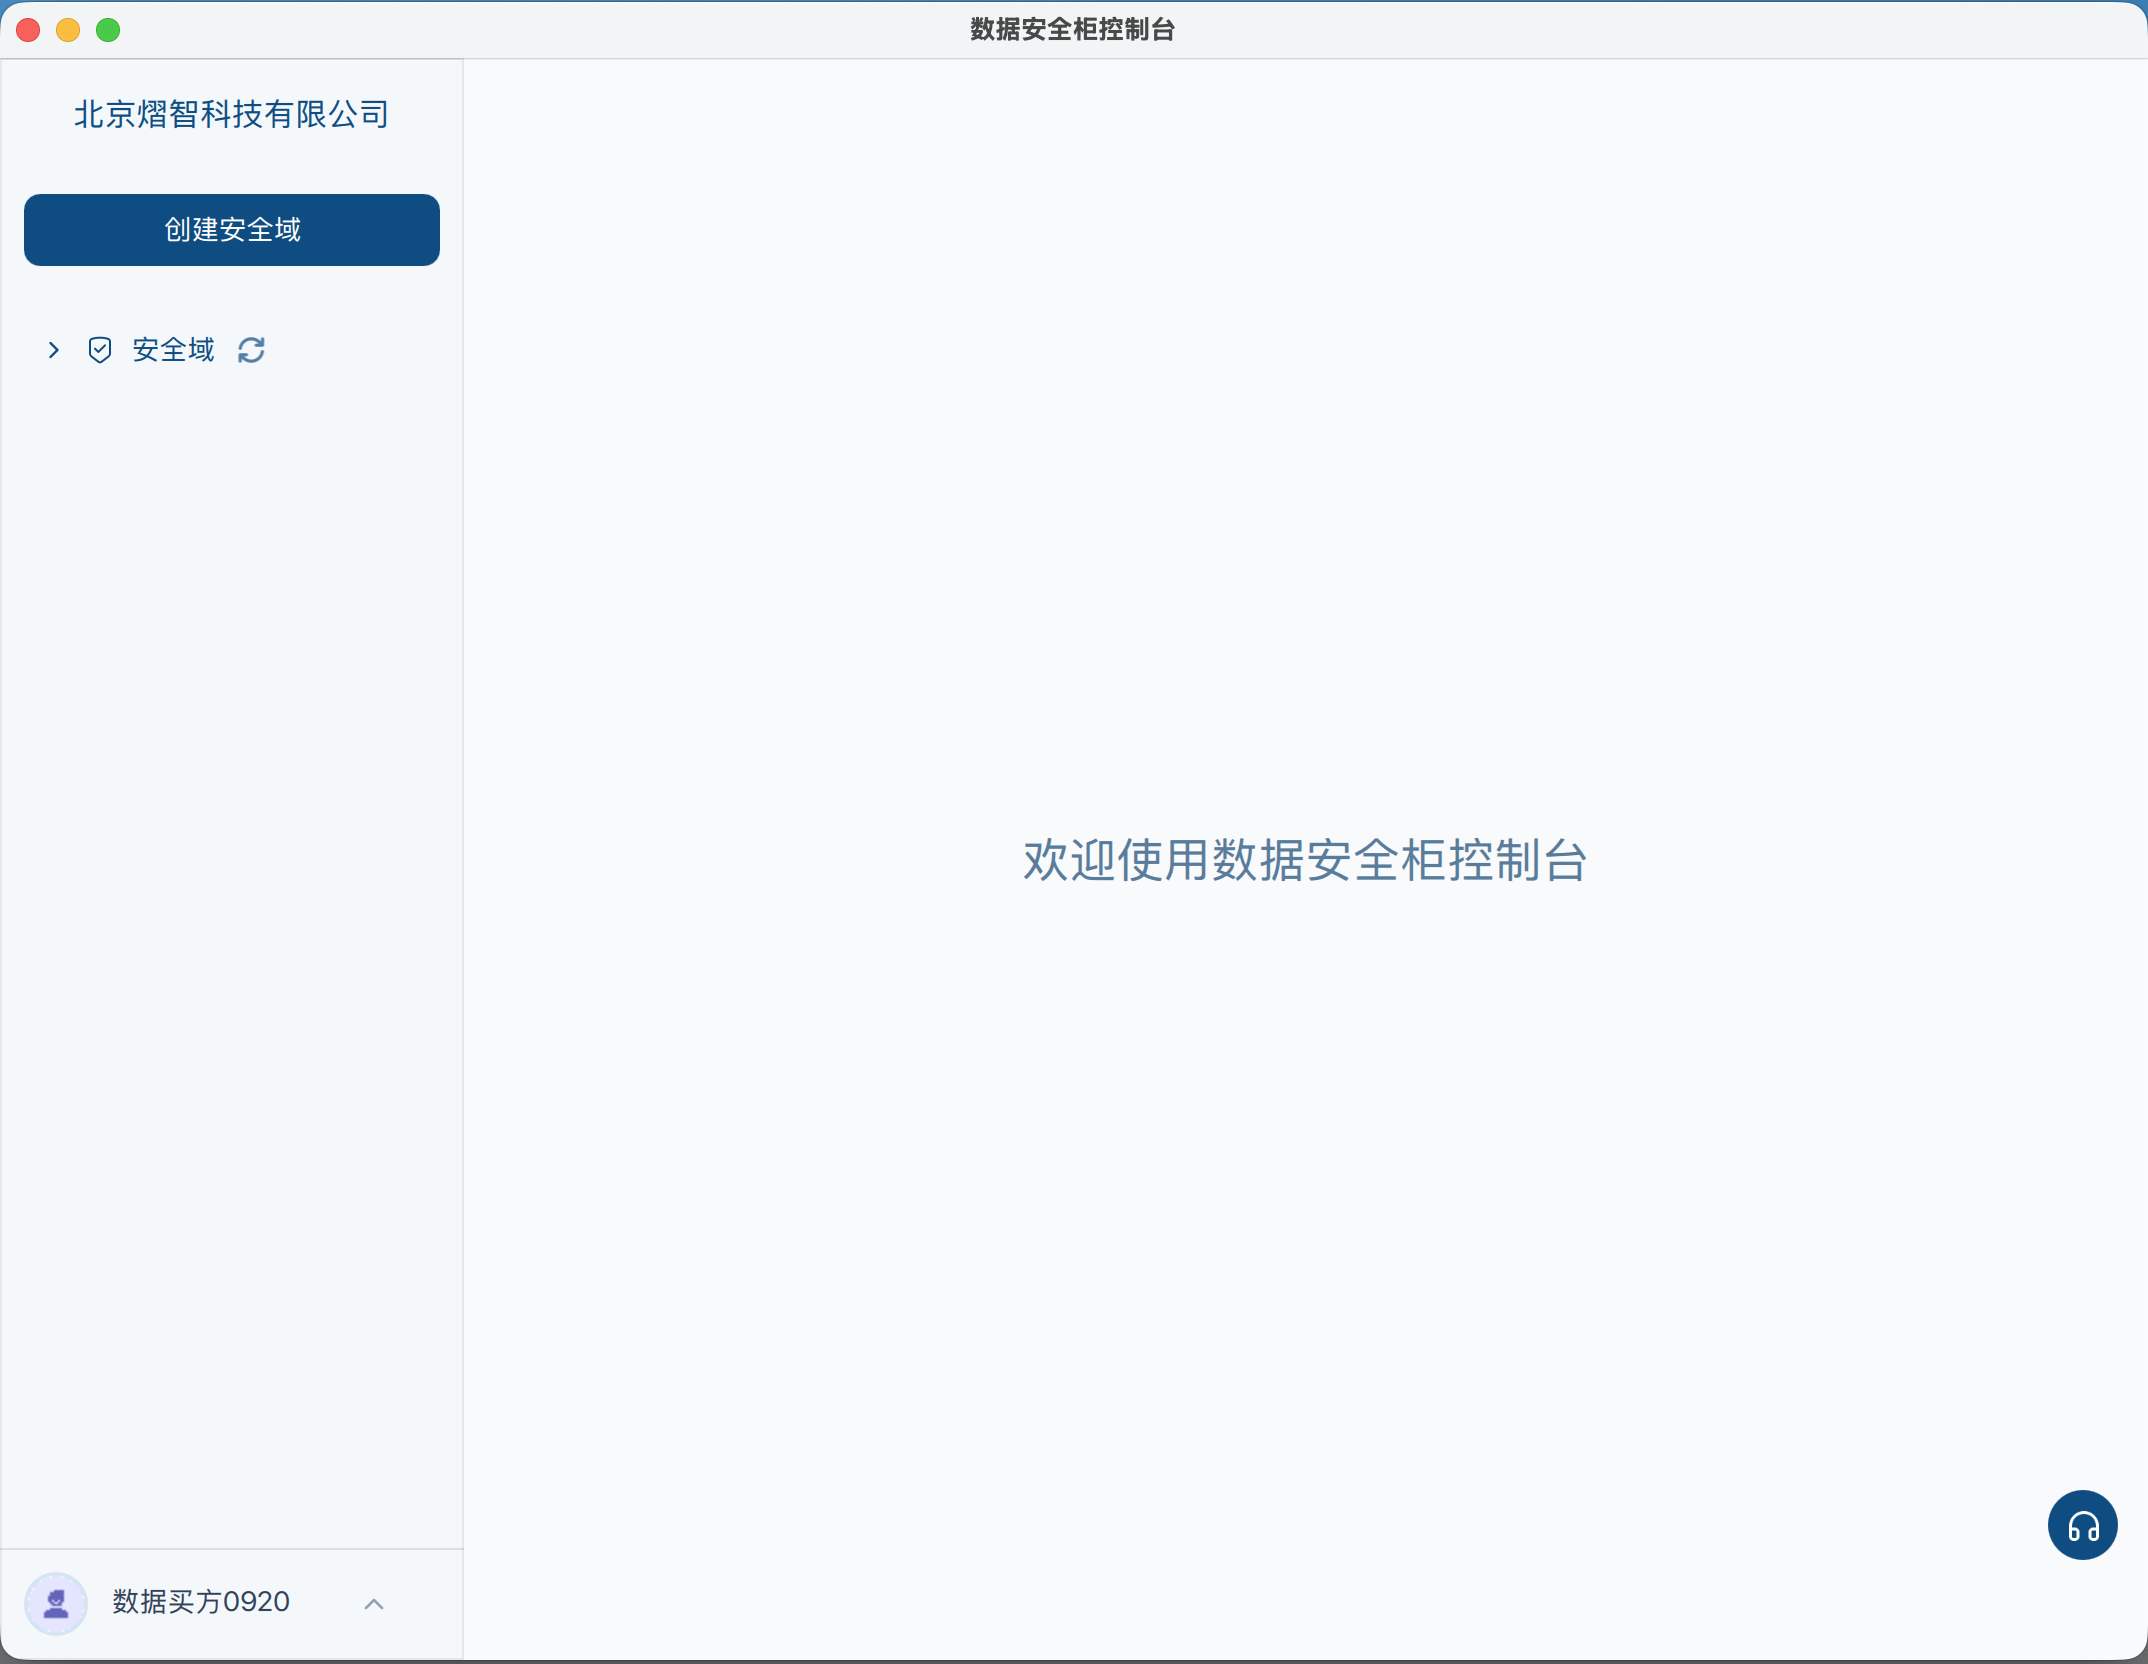Click the separator line above user account row
The width and height of the screenshot is (2148, 1664).
(232, 1549)
